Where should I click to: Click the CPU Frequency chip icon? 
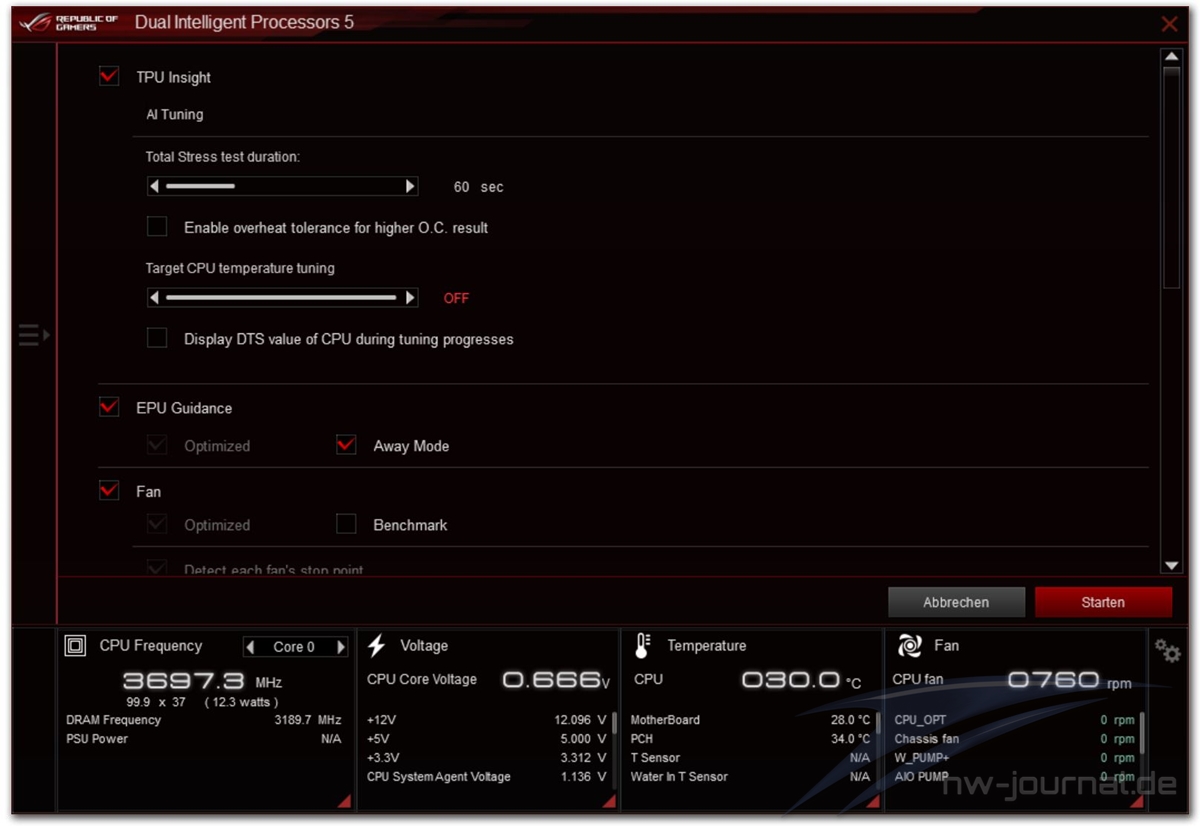75,646
